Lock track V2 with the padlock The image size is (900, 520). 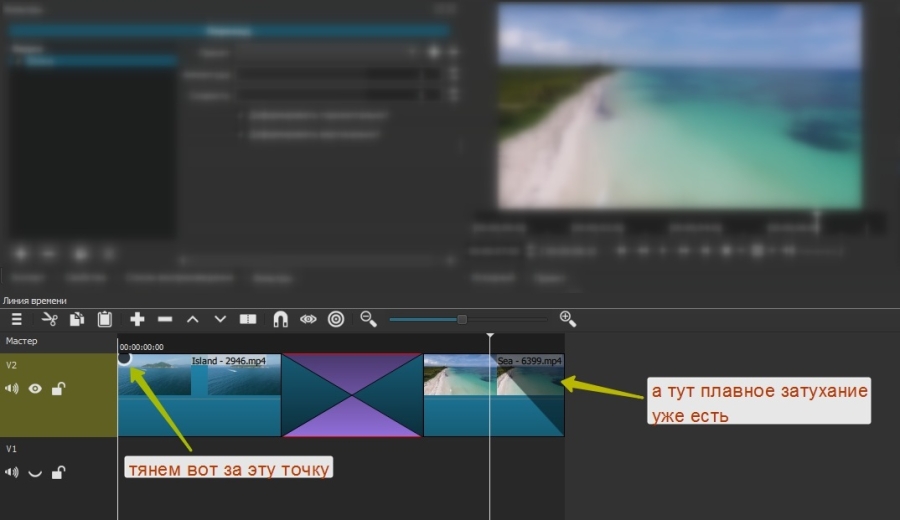pos(58,389)
